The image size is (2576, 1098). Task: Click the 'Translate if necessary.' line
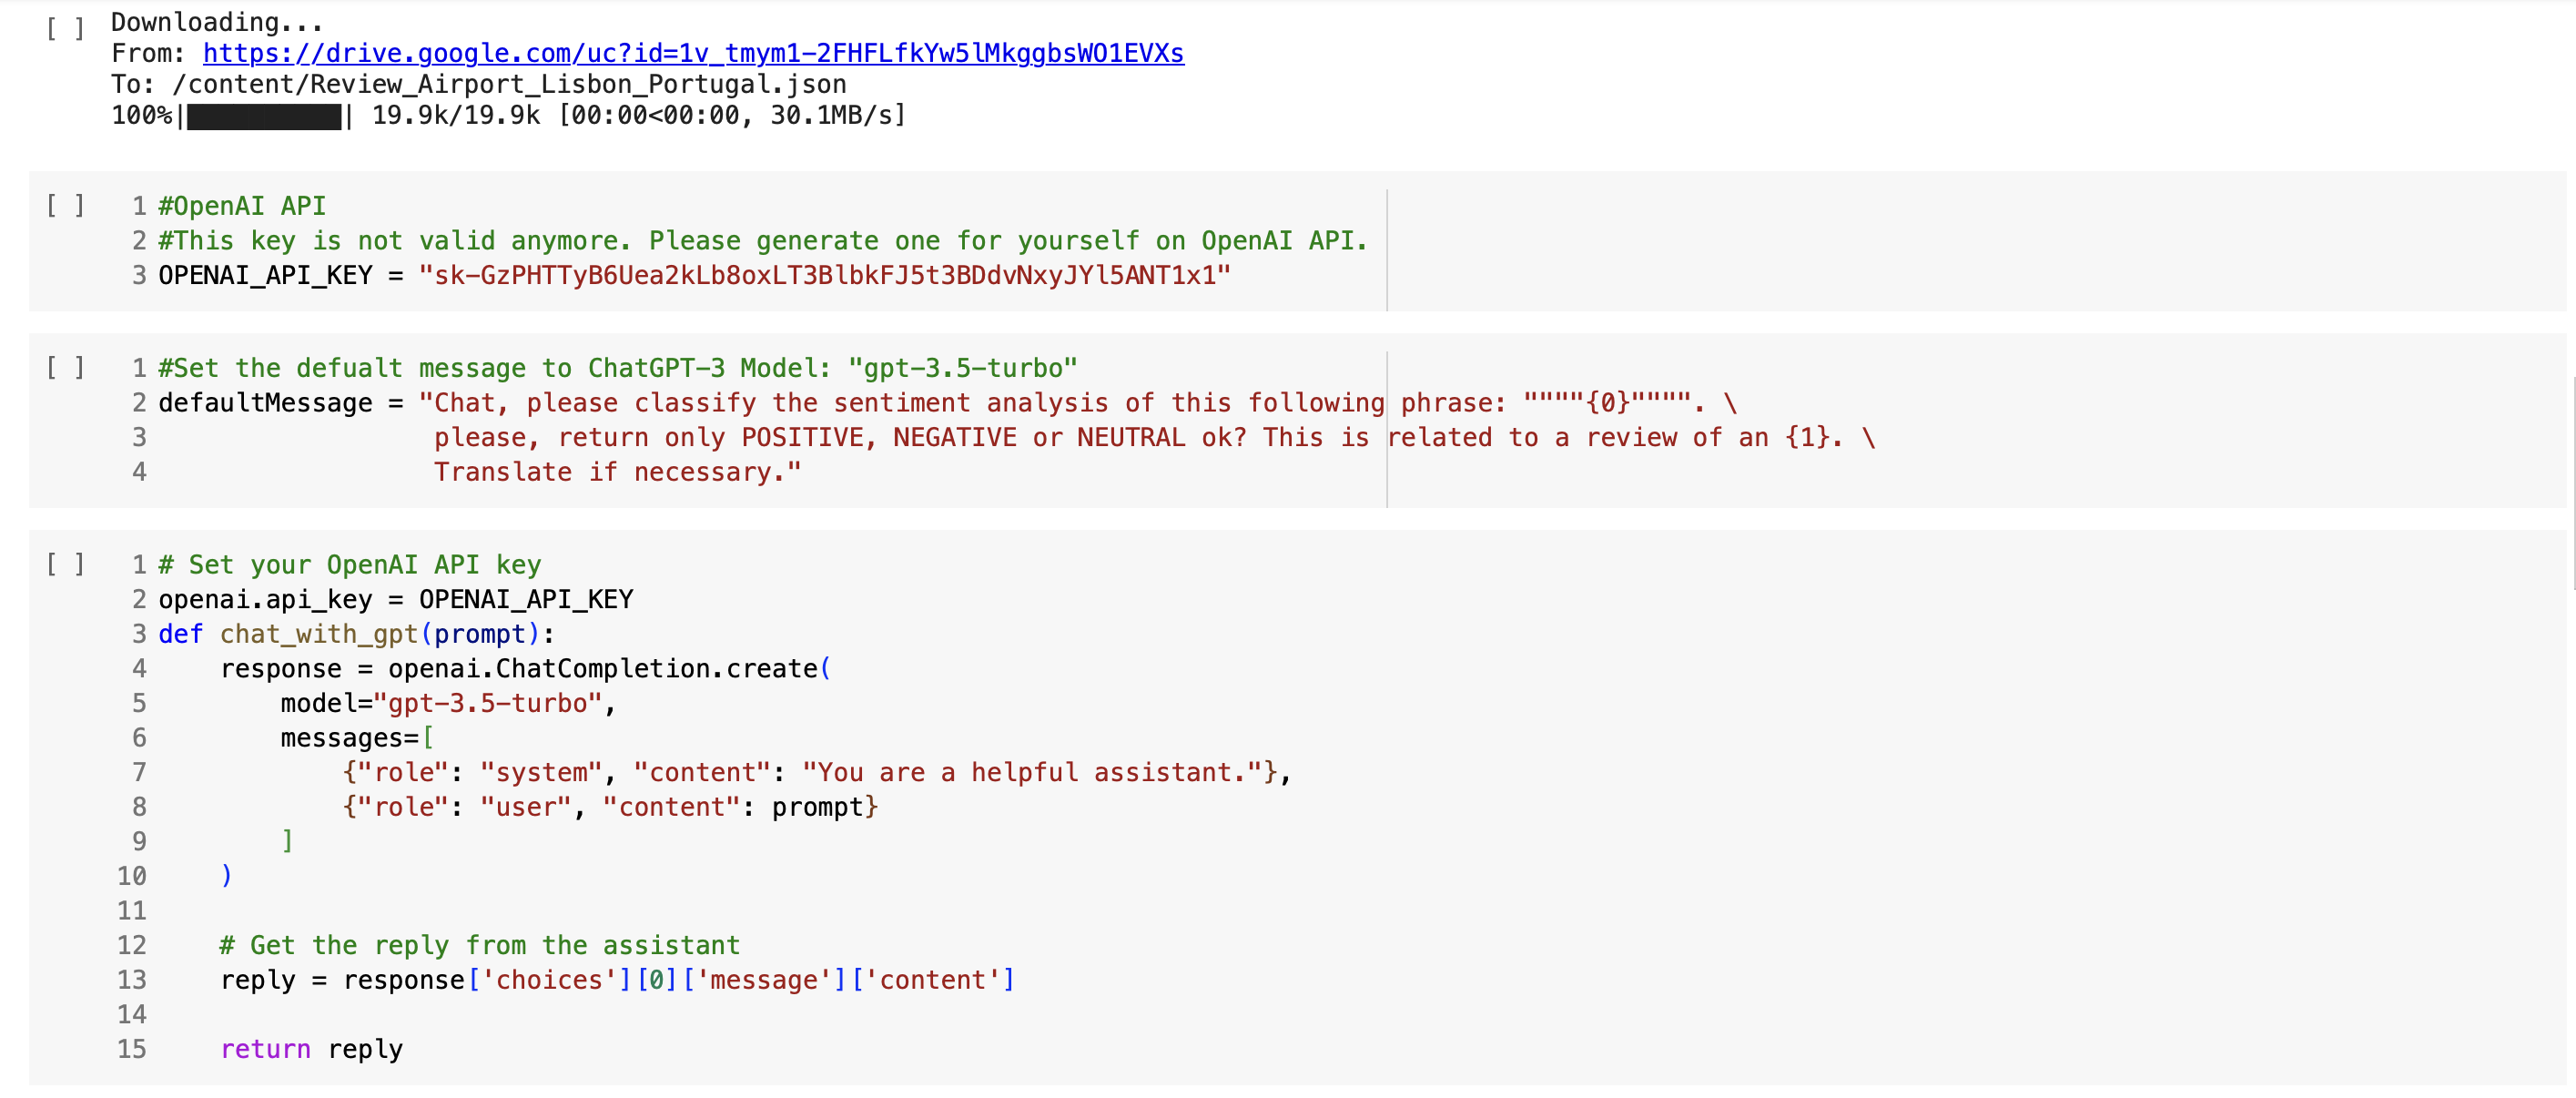(x=617, y=472)
